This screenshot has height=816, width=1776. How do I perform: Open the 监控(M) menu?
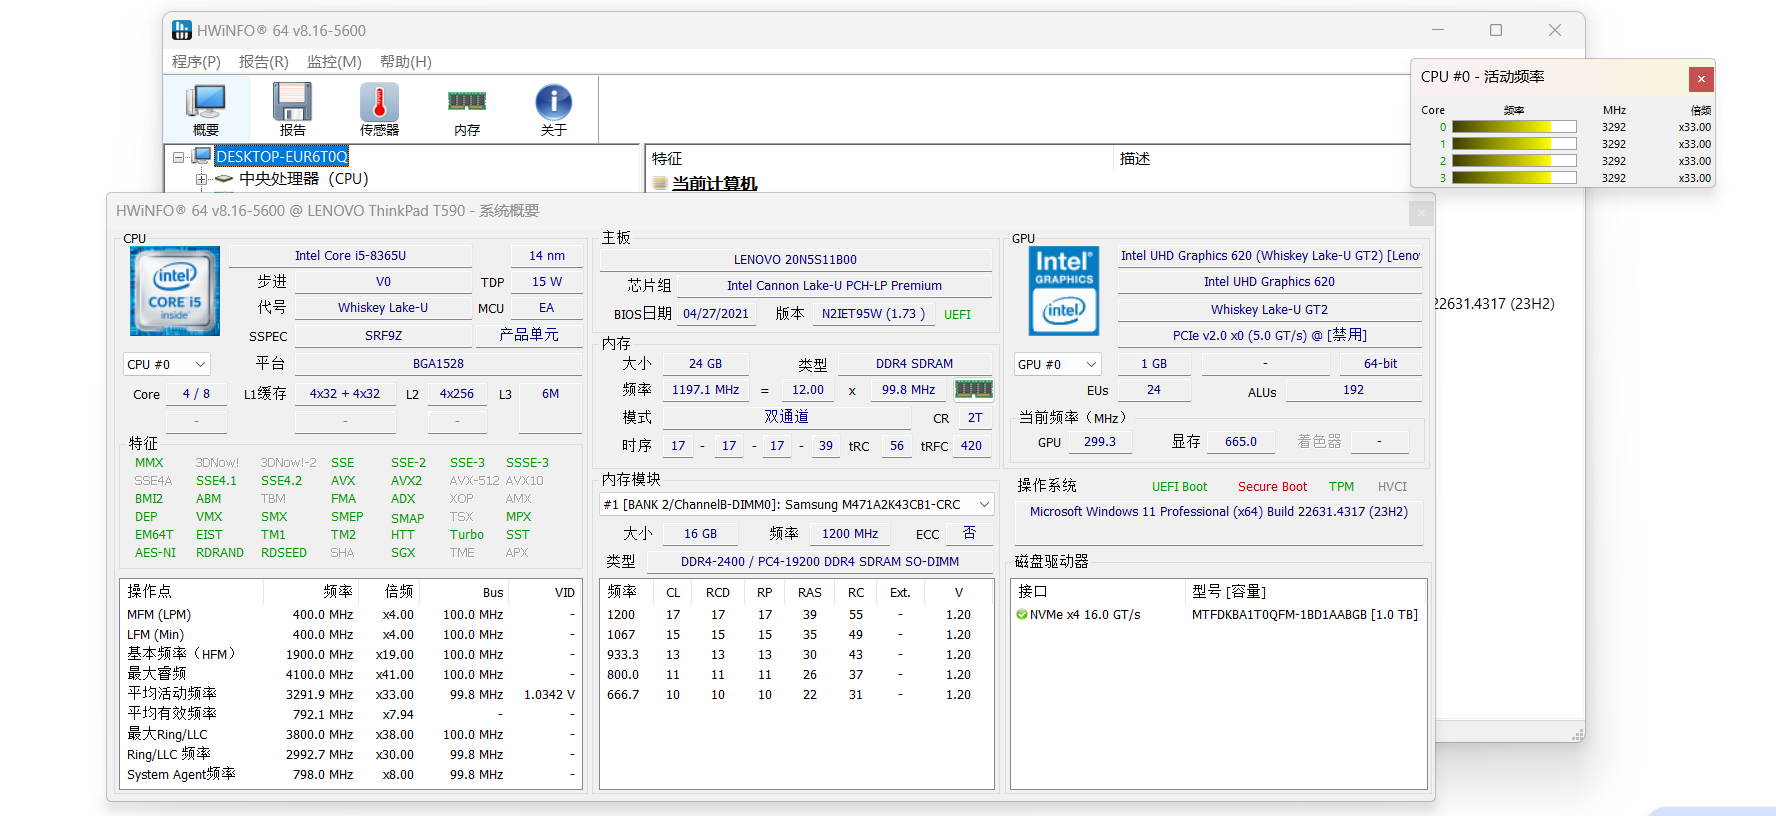point(334,62)
